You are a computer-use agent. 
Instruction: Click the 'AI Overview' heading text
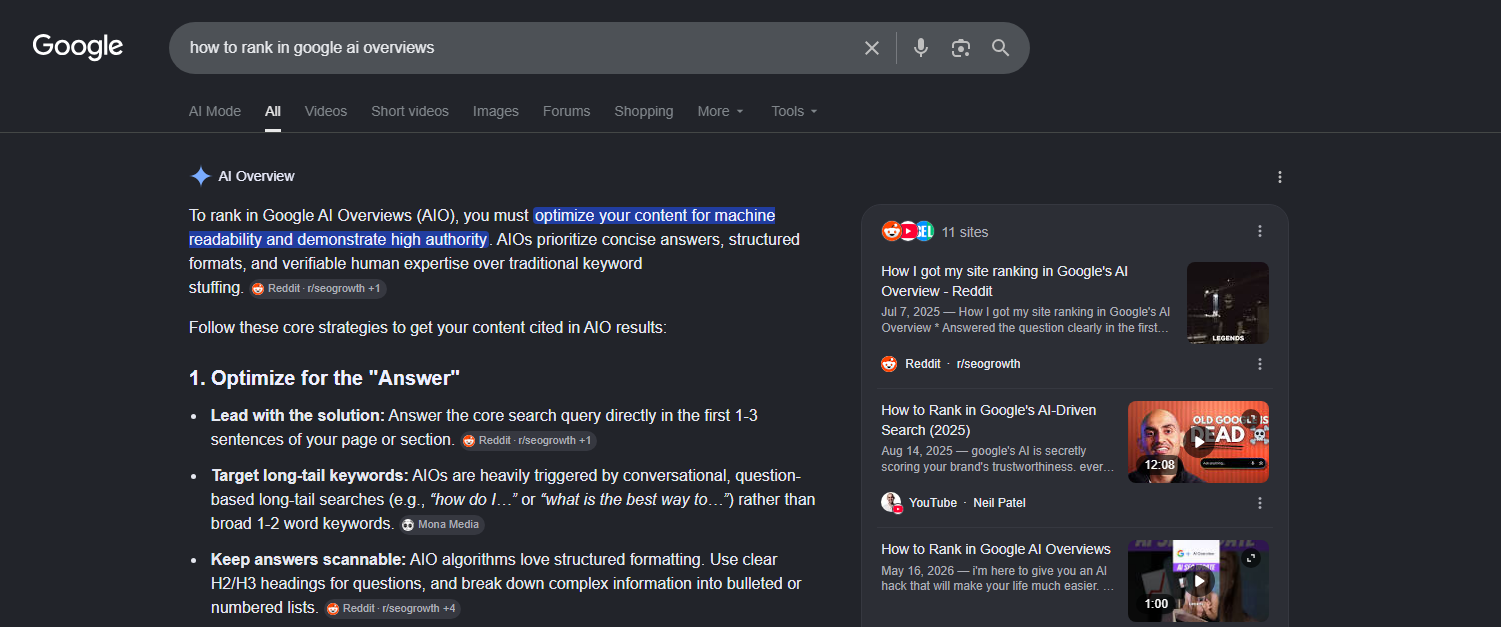257,176
